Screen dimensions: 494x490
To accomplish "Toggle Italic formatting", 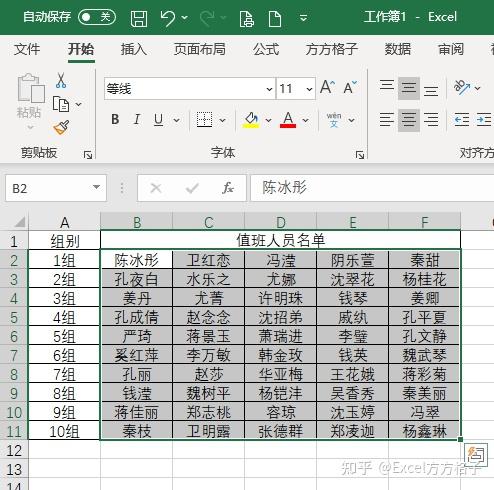I will (x=137, y=119).
